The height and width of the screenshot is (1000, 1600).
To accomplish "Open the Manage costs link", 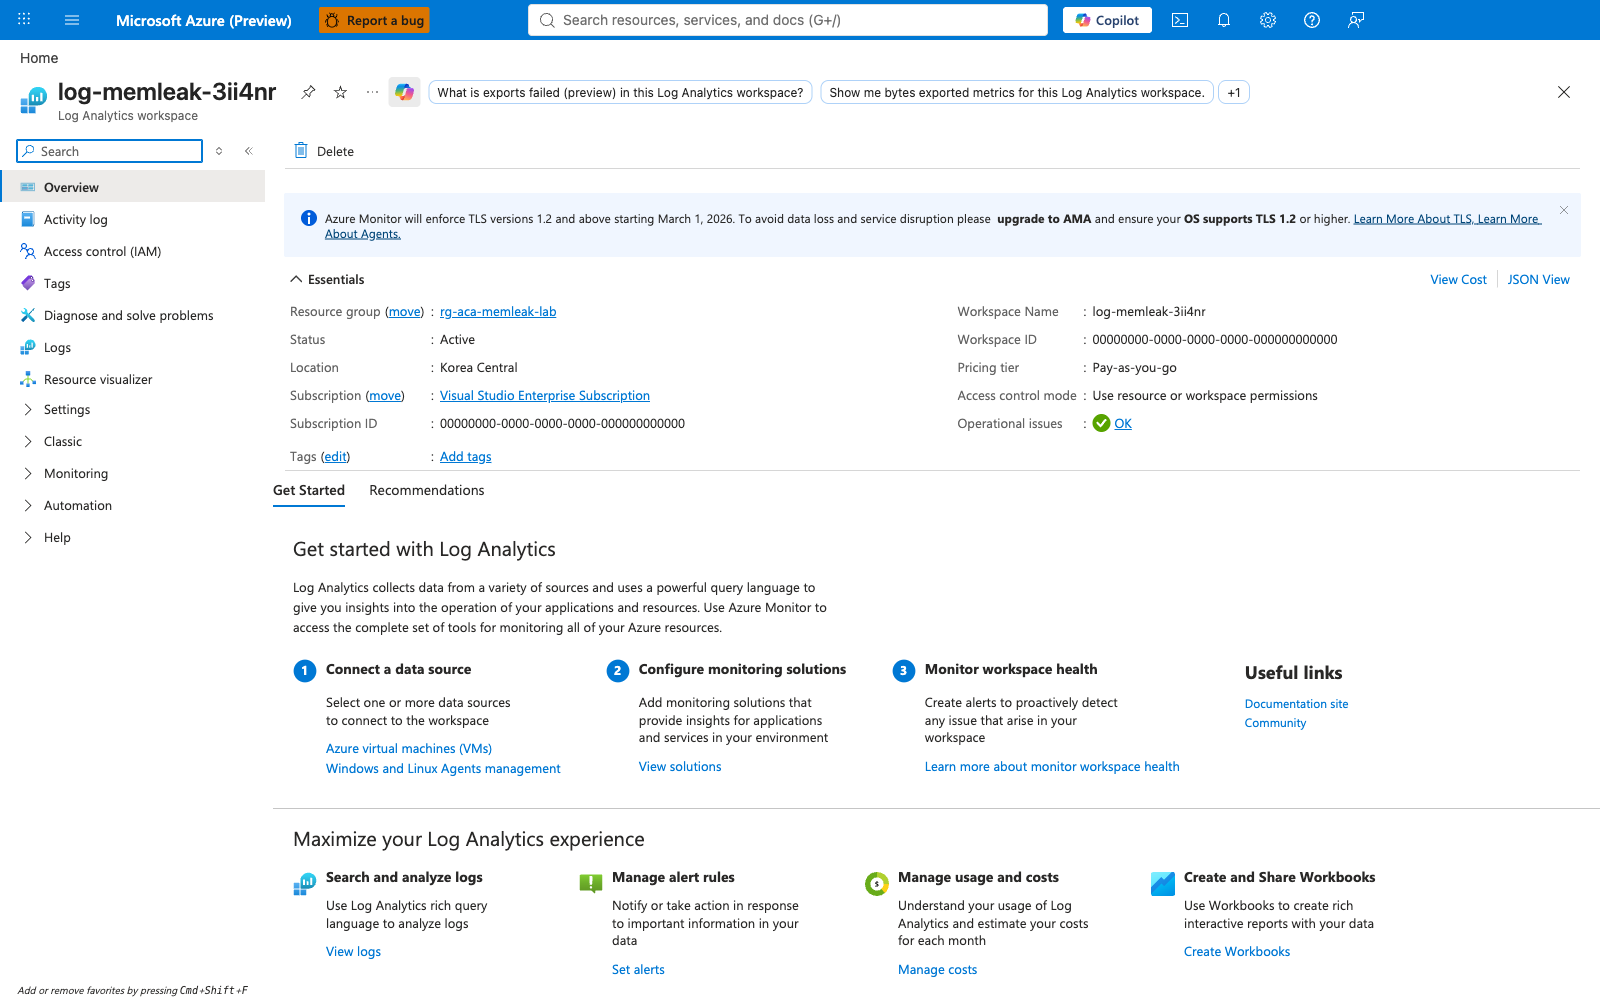I will point(937,969).
